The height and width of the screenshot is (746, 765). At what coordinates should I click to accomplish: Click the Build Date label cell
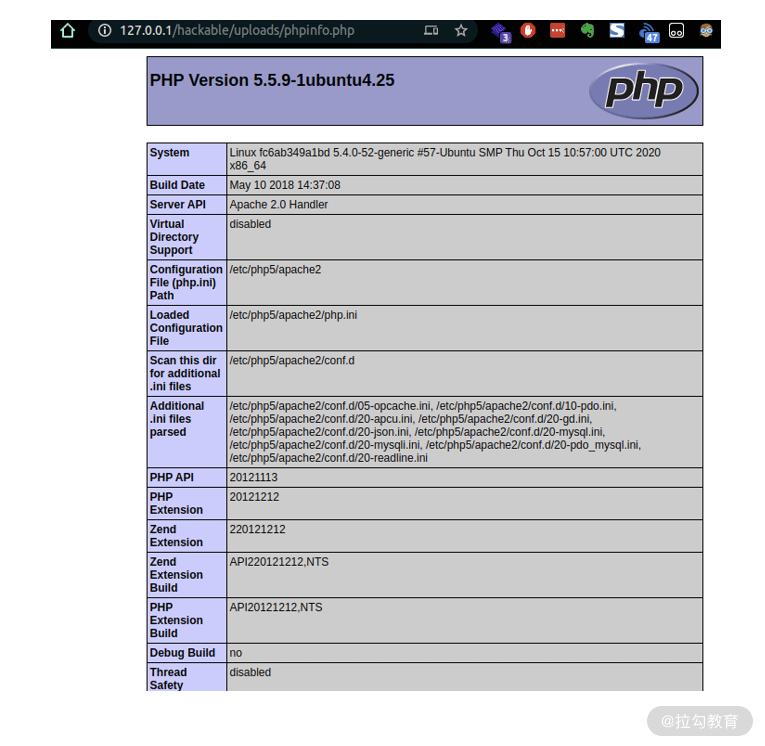[x=186, y=185]
